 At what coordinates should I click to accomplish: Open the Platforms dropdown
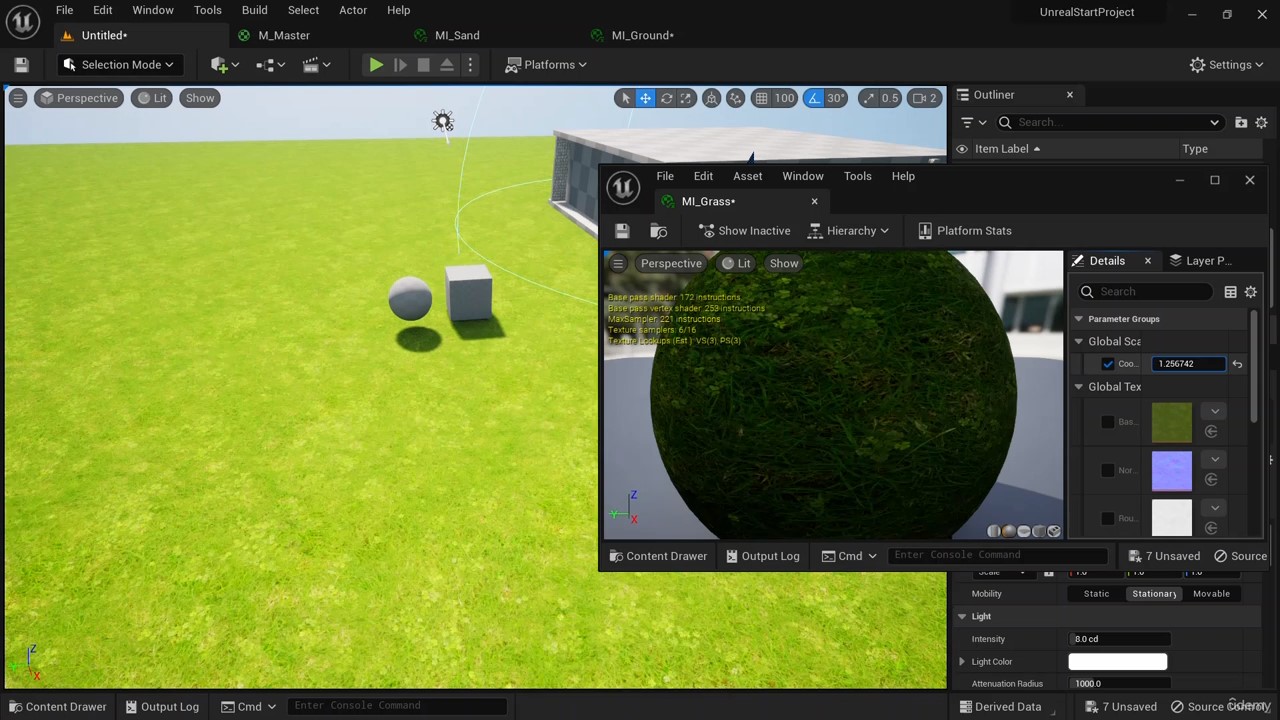[x=548, y=65]
